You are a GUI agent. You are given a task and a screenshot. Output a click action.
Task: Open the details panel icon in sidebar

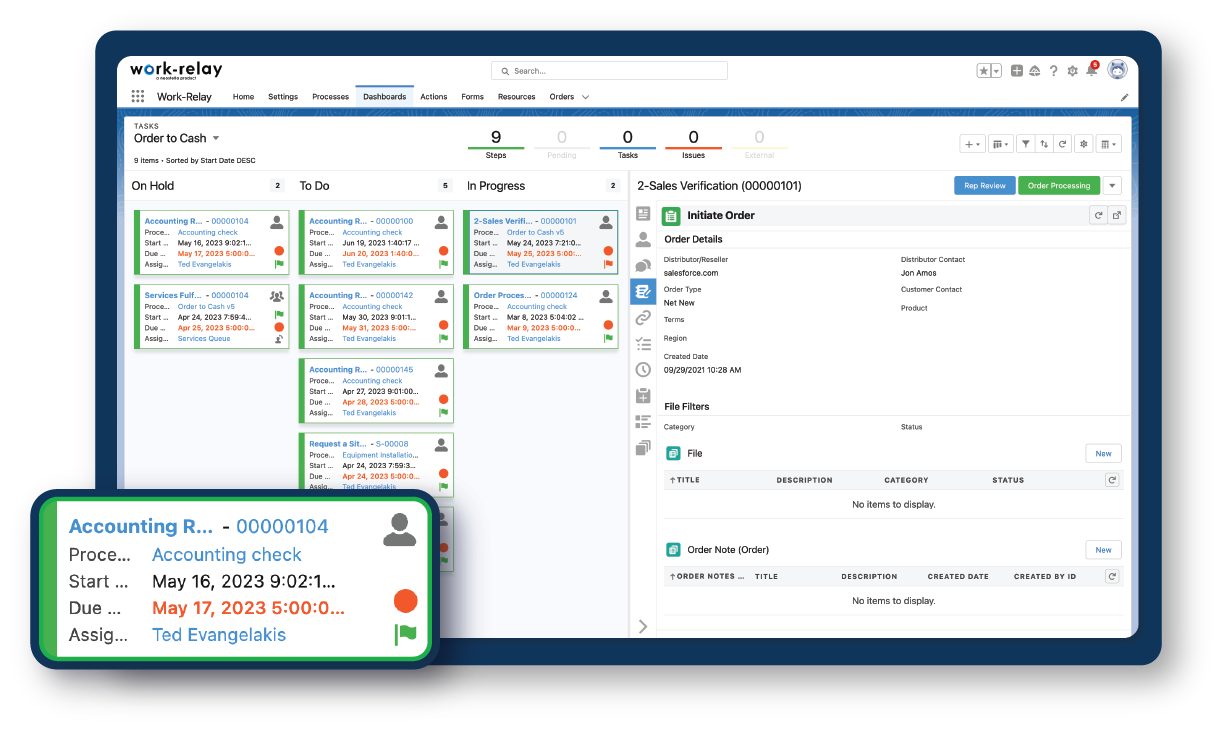coord(643,214)
